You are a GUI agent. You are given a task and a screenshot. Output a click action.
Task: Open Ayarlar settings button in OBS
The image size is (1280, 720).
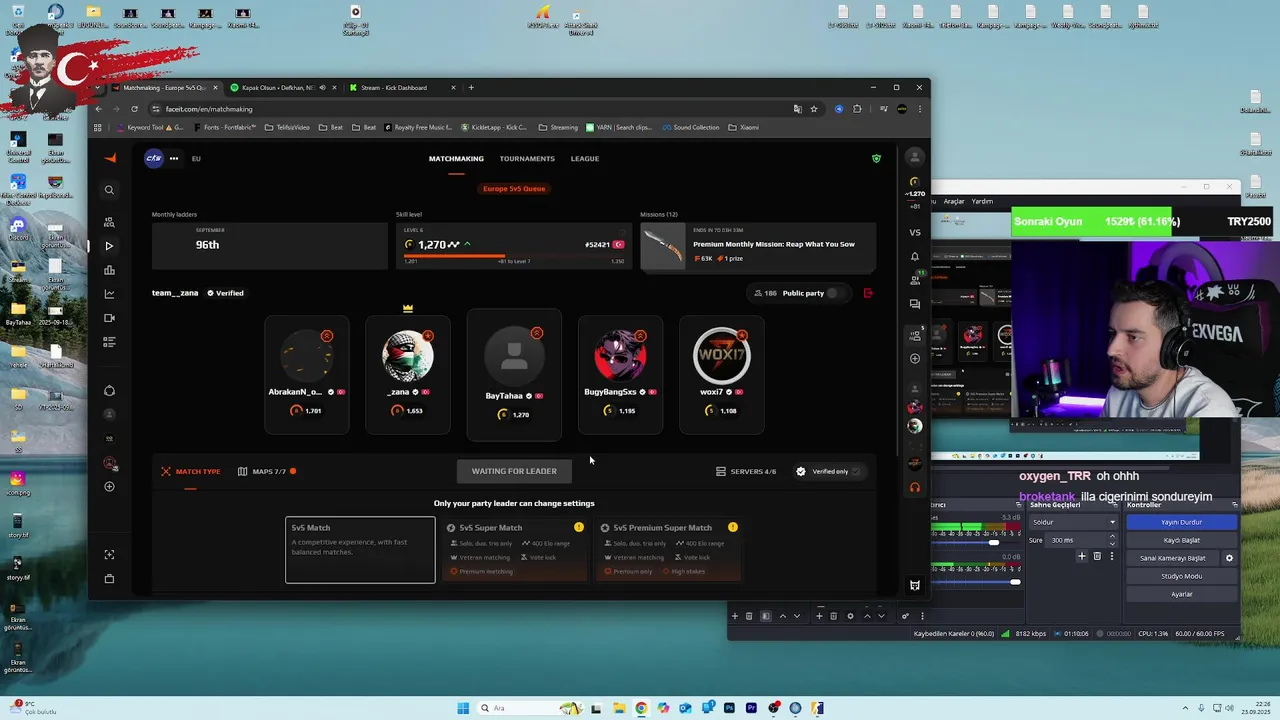[x=1181, y=594]
